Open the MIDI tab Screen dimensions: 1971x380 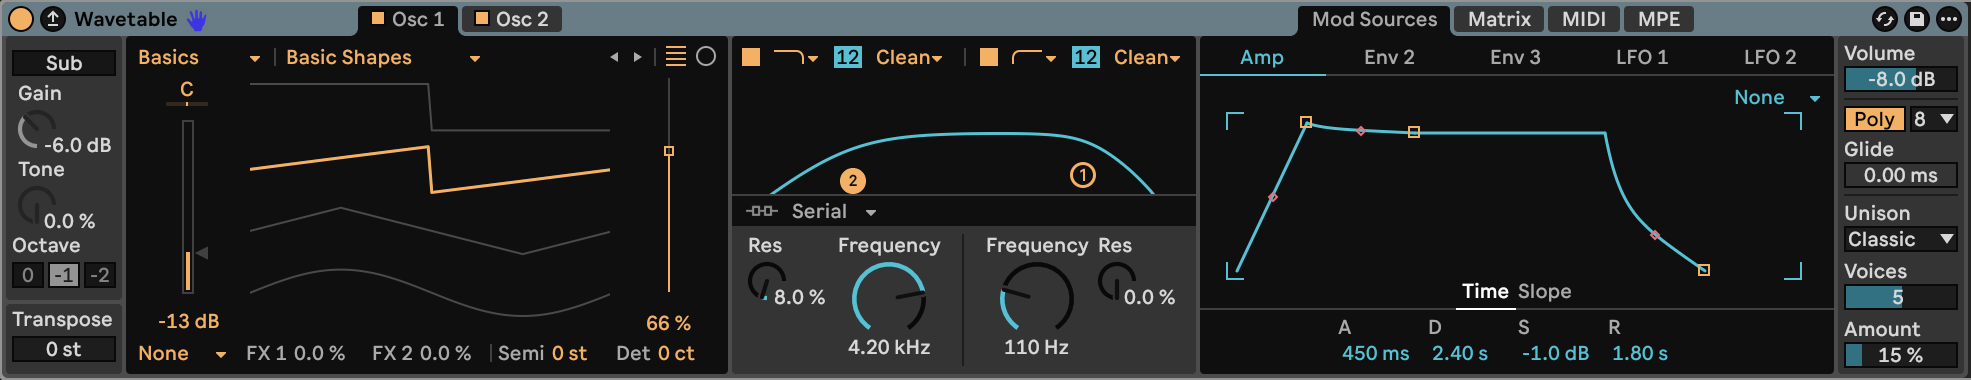1584,19
